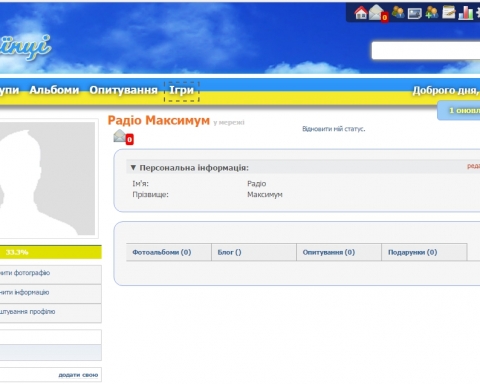Click the Відновити мій статус link

[333, 129]
